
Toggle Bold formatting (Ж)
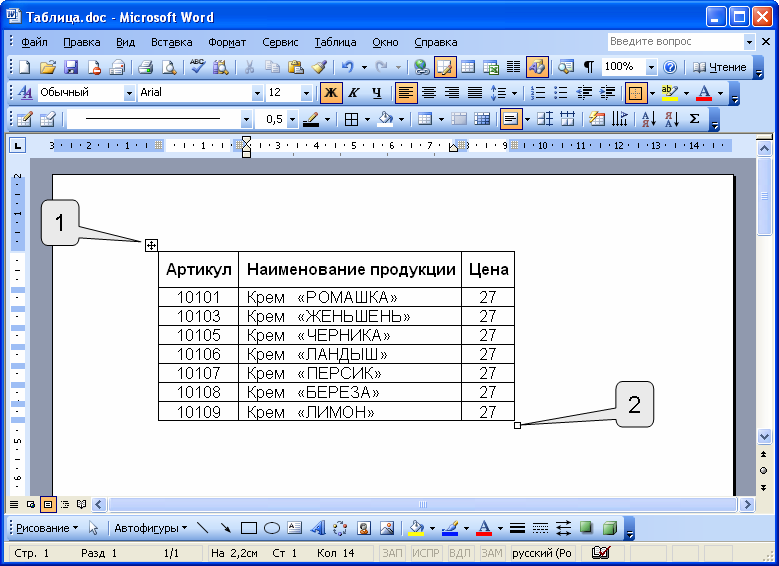pos(331,93)
